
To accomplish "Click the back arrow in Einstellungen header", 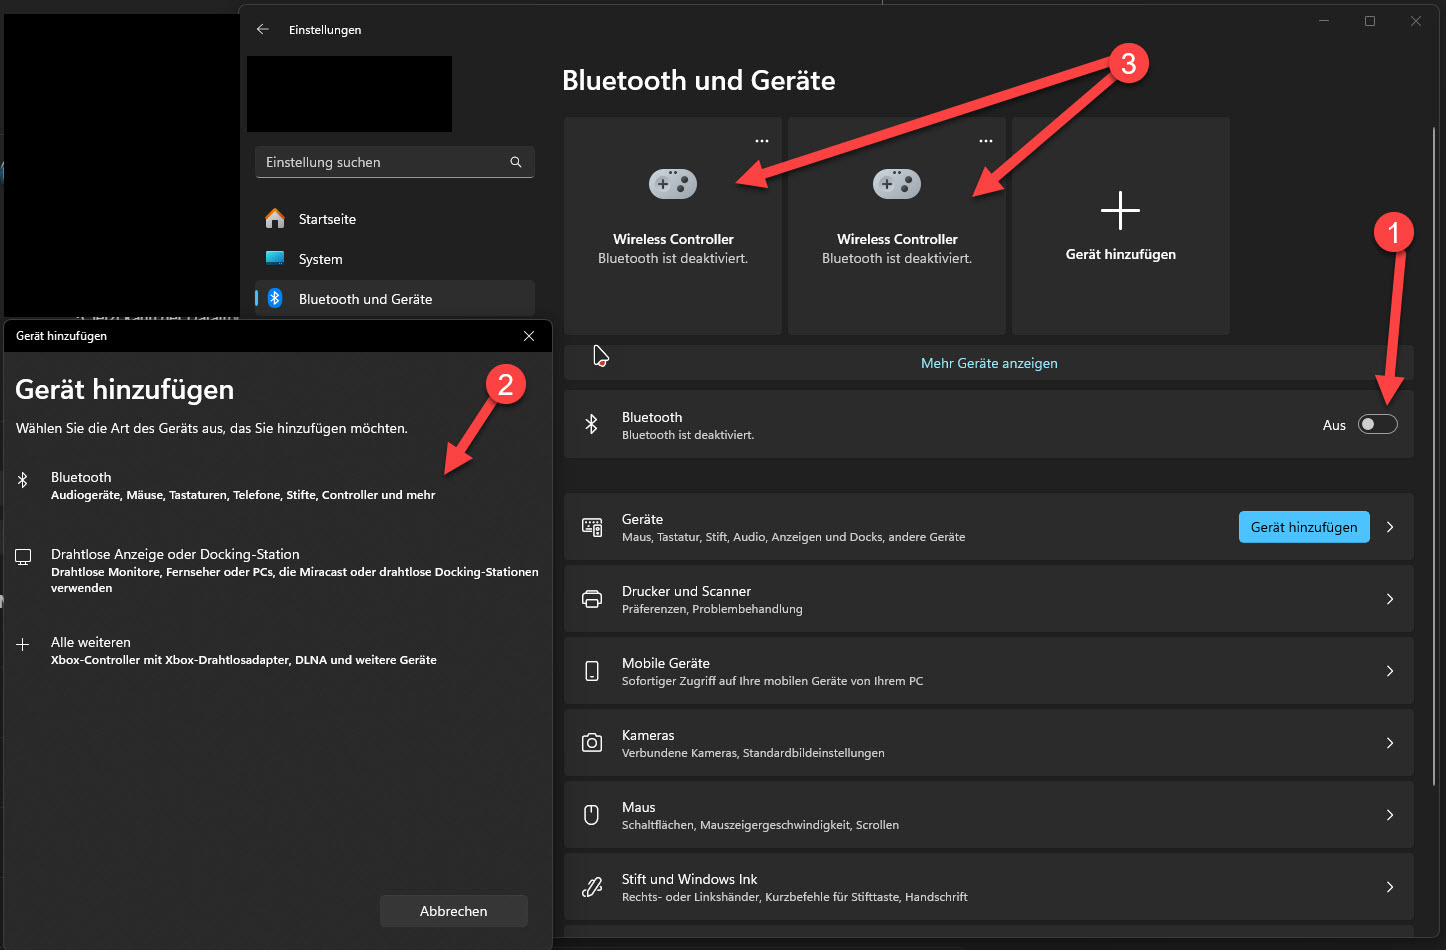I will (263, 30).
